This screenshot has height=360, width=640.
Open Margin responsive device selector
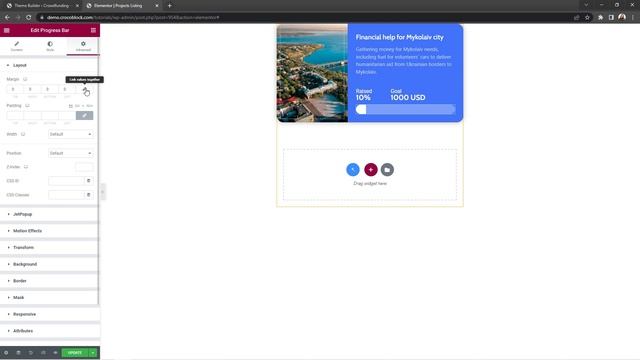point(25,79)
